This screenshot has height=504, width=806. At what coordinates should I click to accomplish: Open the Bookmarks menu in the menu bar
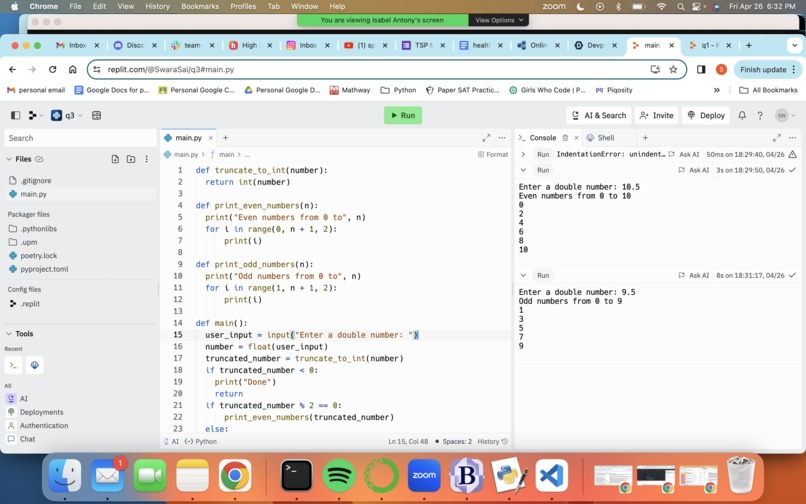(200, 6)
